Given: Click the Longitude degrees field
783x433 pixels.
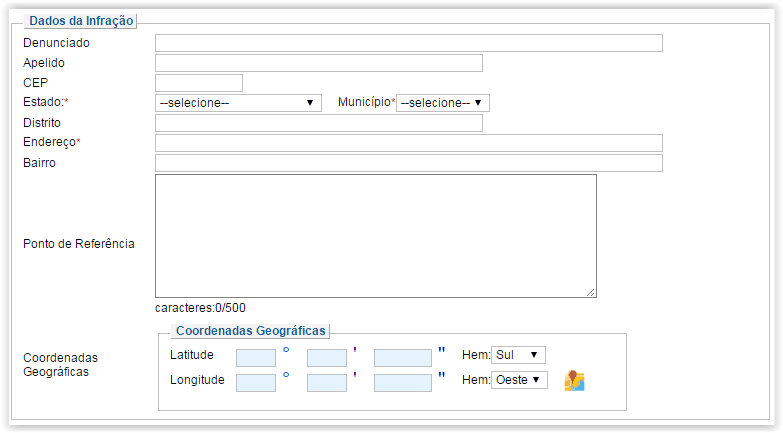Looking at the screenshot, I should (256, 383).
